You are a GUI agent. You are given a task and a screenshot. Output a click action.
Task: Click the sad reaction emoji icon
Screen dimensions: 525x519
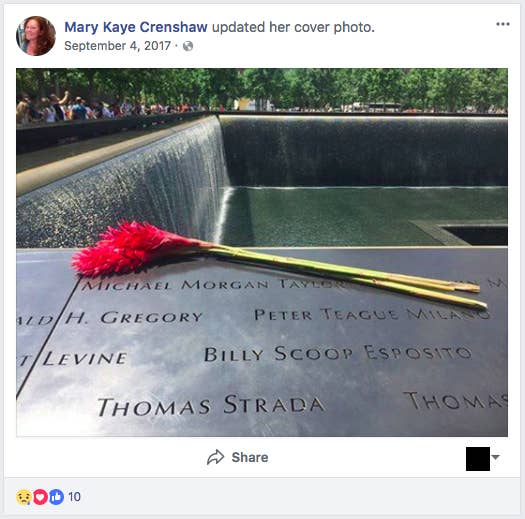(x=24, y=497)
